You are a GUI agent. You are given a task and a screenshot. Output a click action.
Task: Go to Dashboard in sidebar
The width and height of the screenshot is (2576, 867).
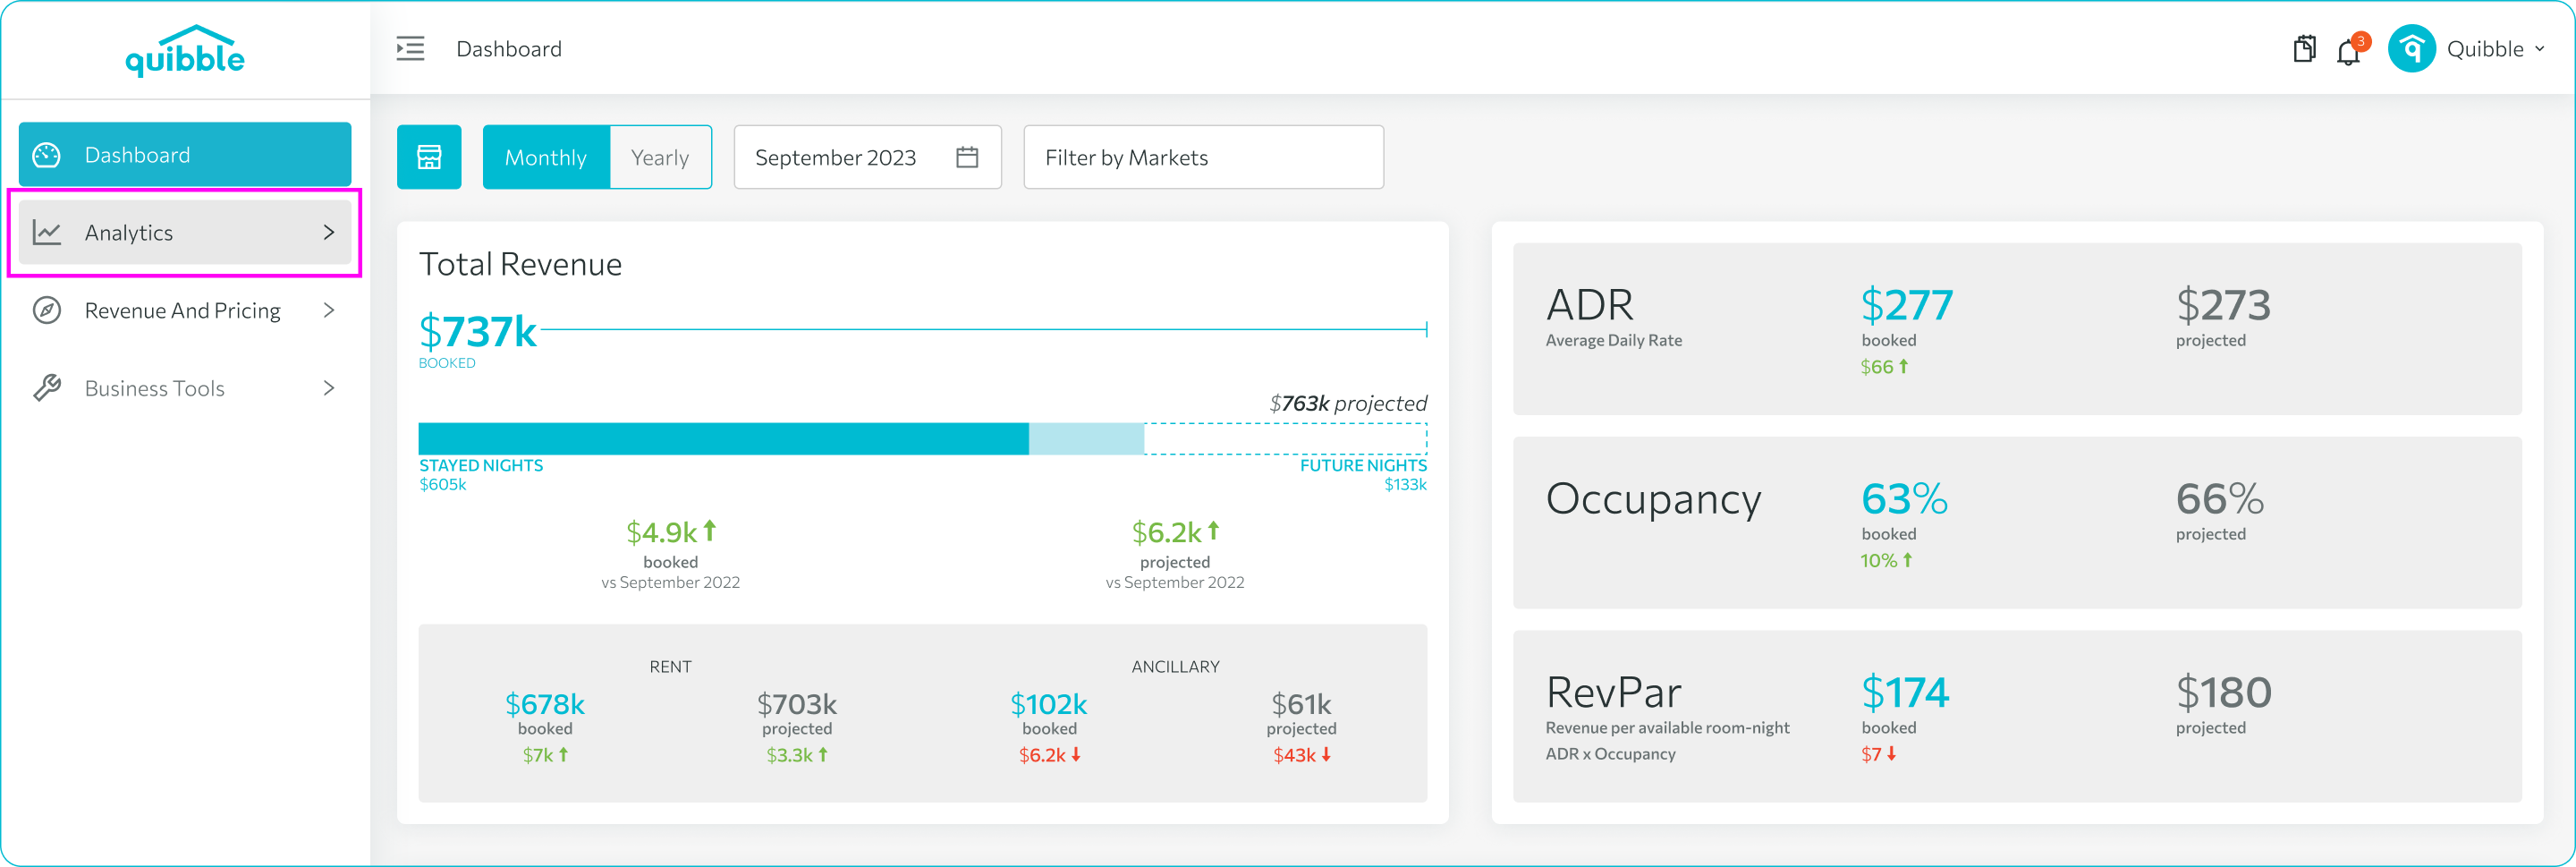point(185,155)
